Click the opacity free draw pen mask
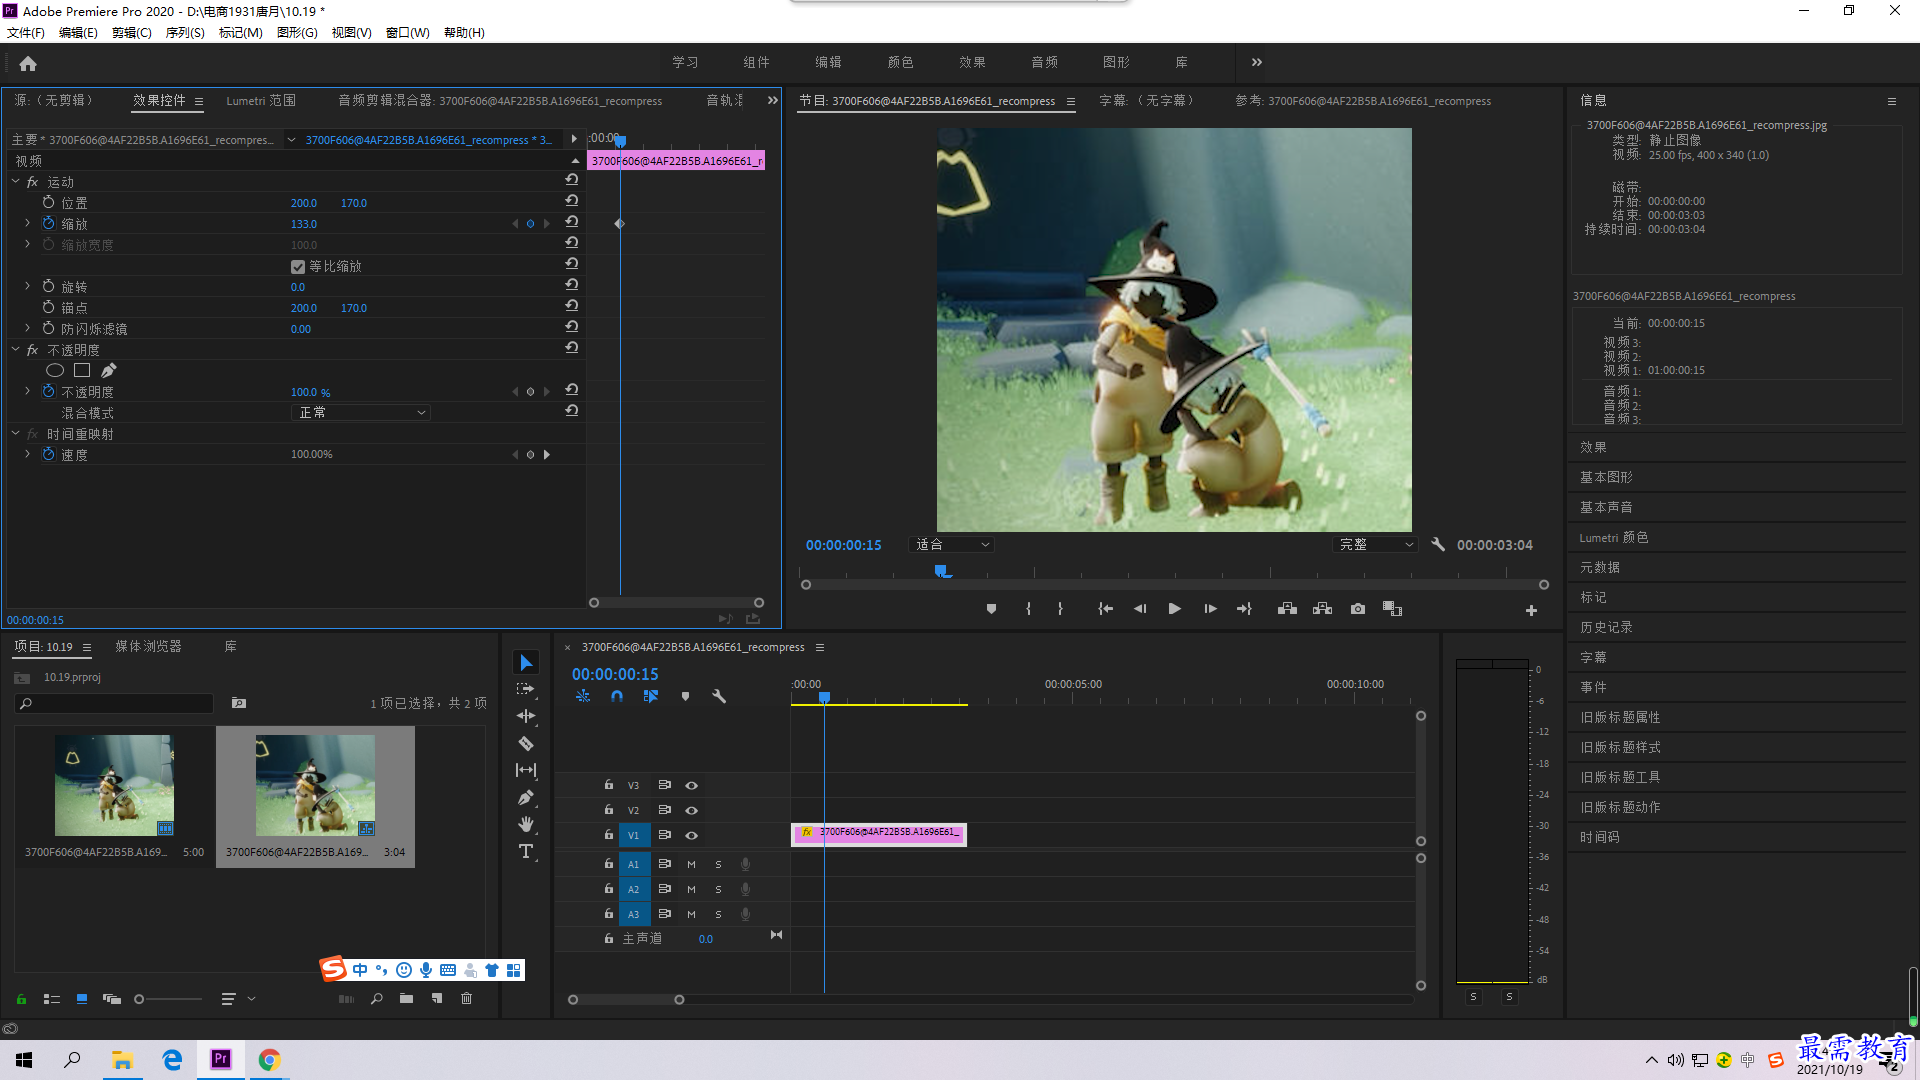The height and width of the screenshot is (1080, 1920). (109, 371)
